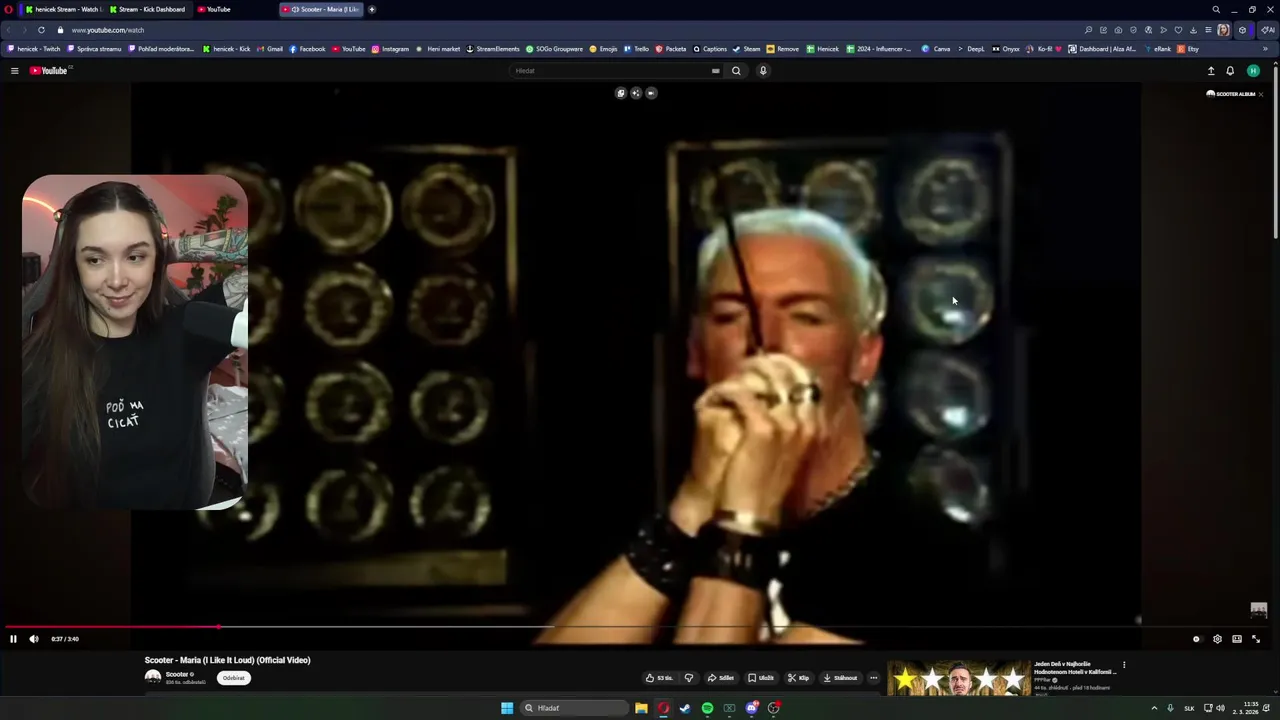
Task: Open browser snapshot camera icon
Action: [1118, 30]
